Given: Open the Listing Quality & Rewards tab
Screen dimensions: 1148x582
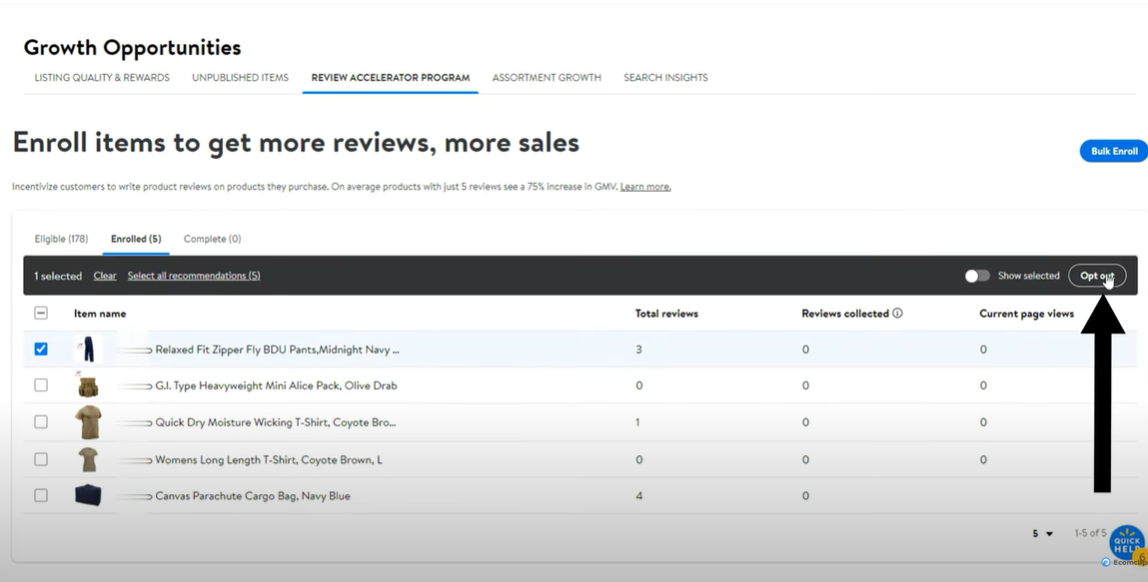Looking at the screenshot, I should click(102, 78).
